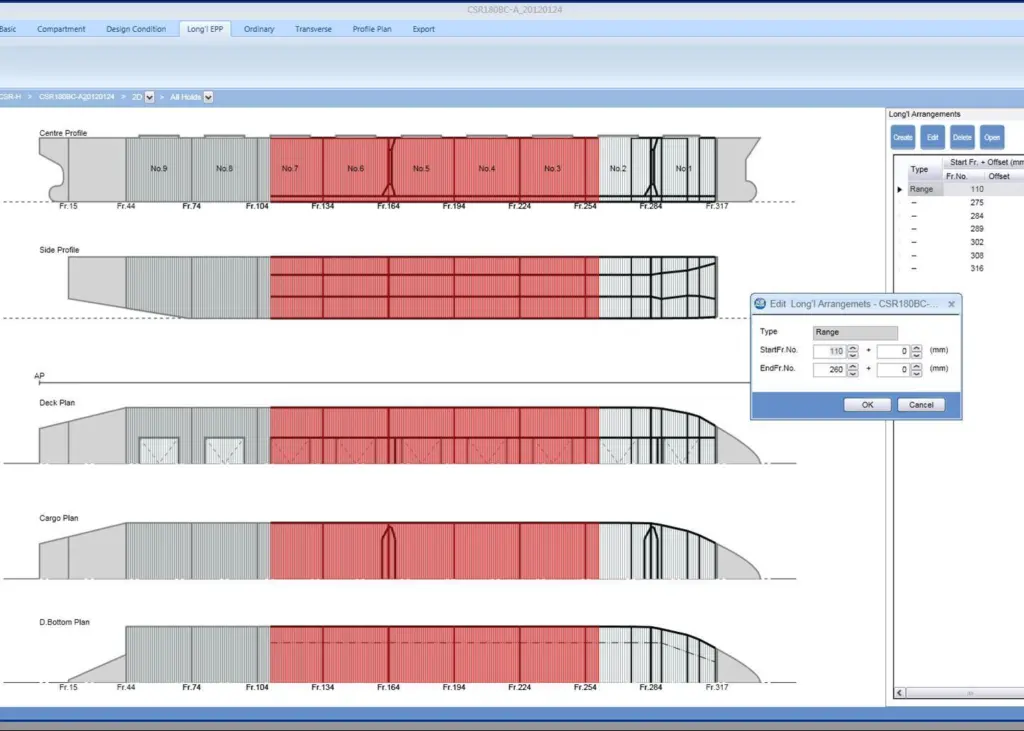Click the StartFr.No. offset field
Viewport: 1024px width, 731px height.
coord(893,351)
